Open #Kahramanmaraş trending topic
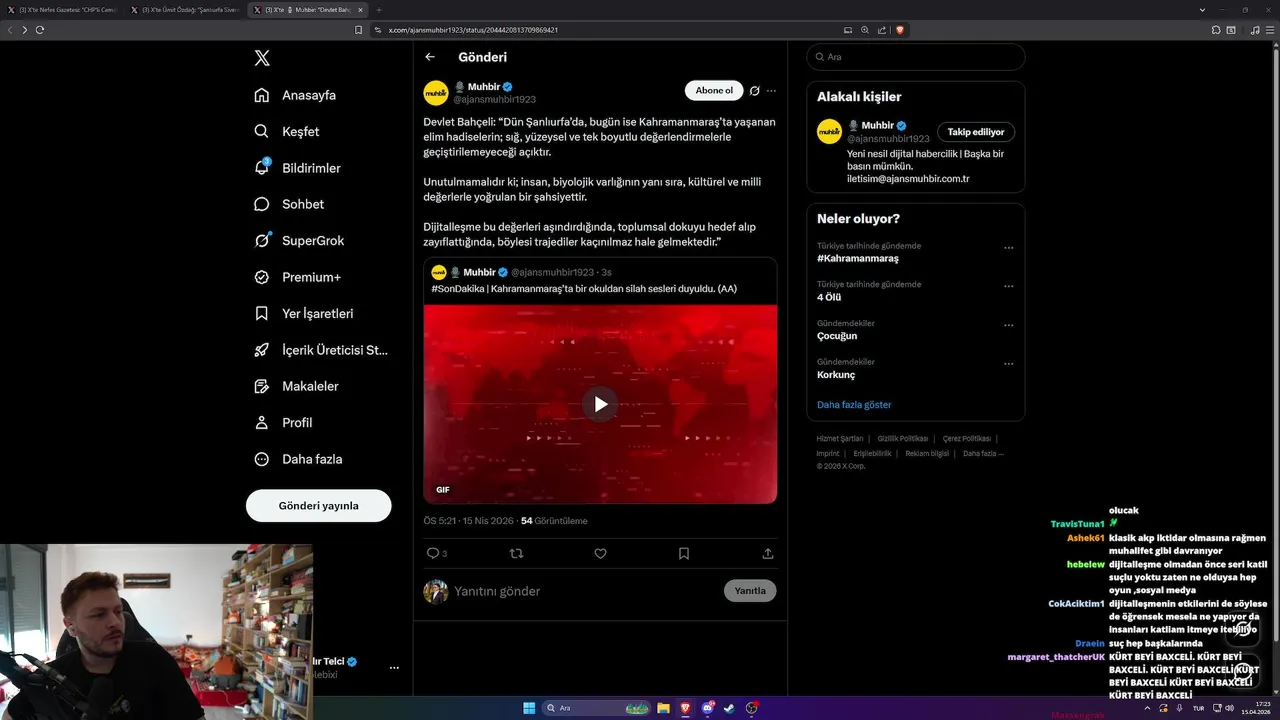The image size is (1280, 720). (858, 258)
